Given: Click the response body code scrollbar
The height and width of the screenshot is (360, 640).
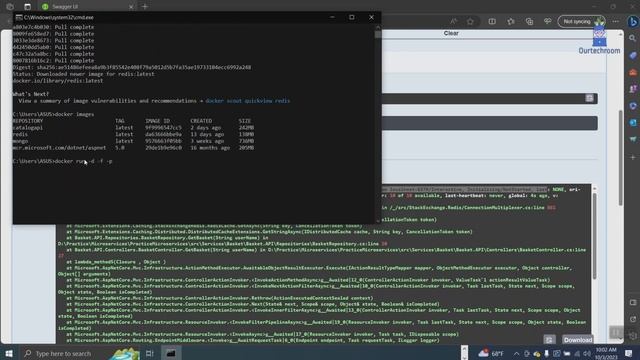Looking at the screenshot, I should pos(594,236).
